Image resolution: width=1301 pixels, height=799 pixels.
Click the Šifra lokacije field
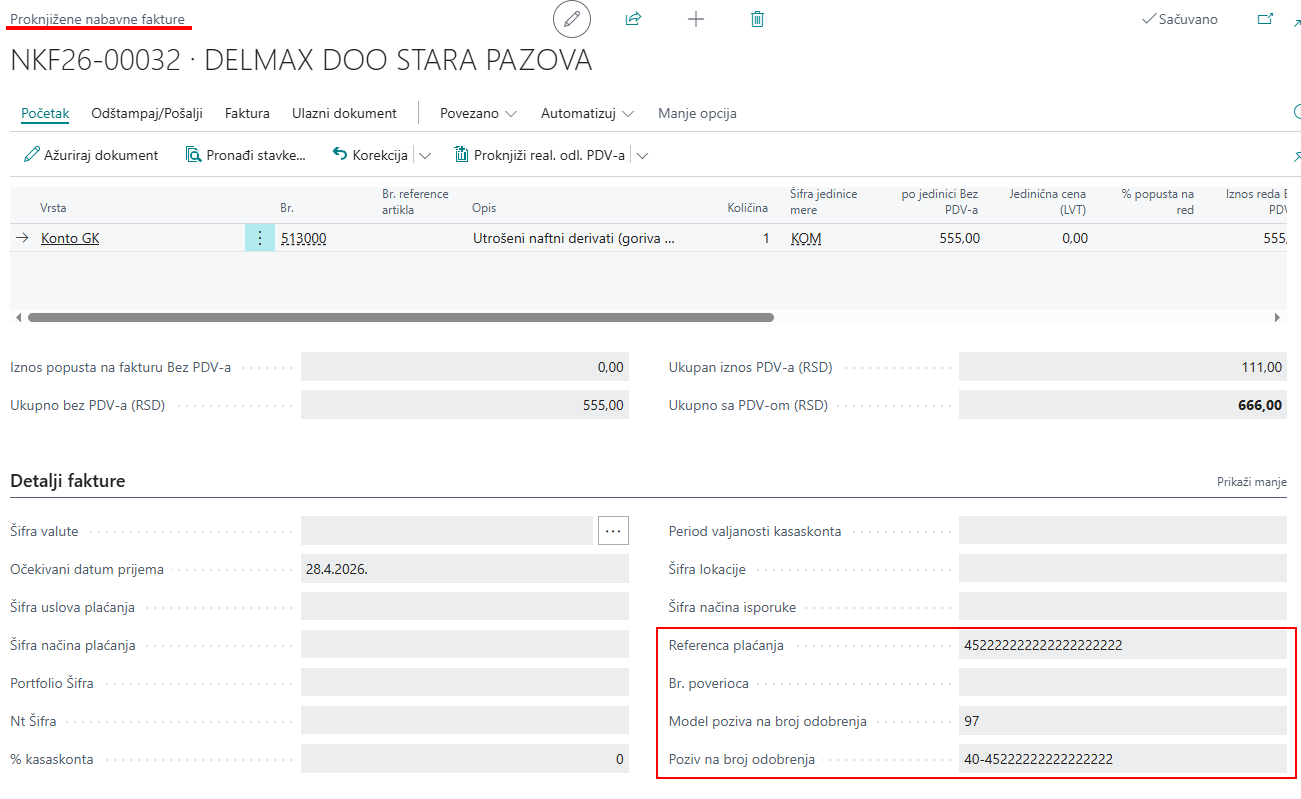[1123, 569]
